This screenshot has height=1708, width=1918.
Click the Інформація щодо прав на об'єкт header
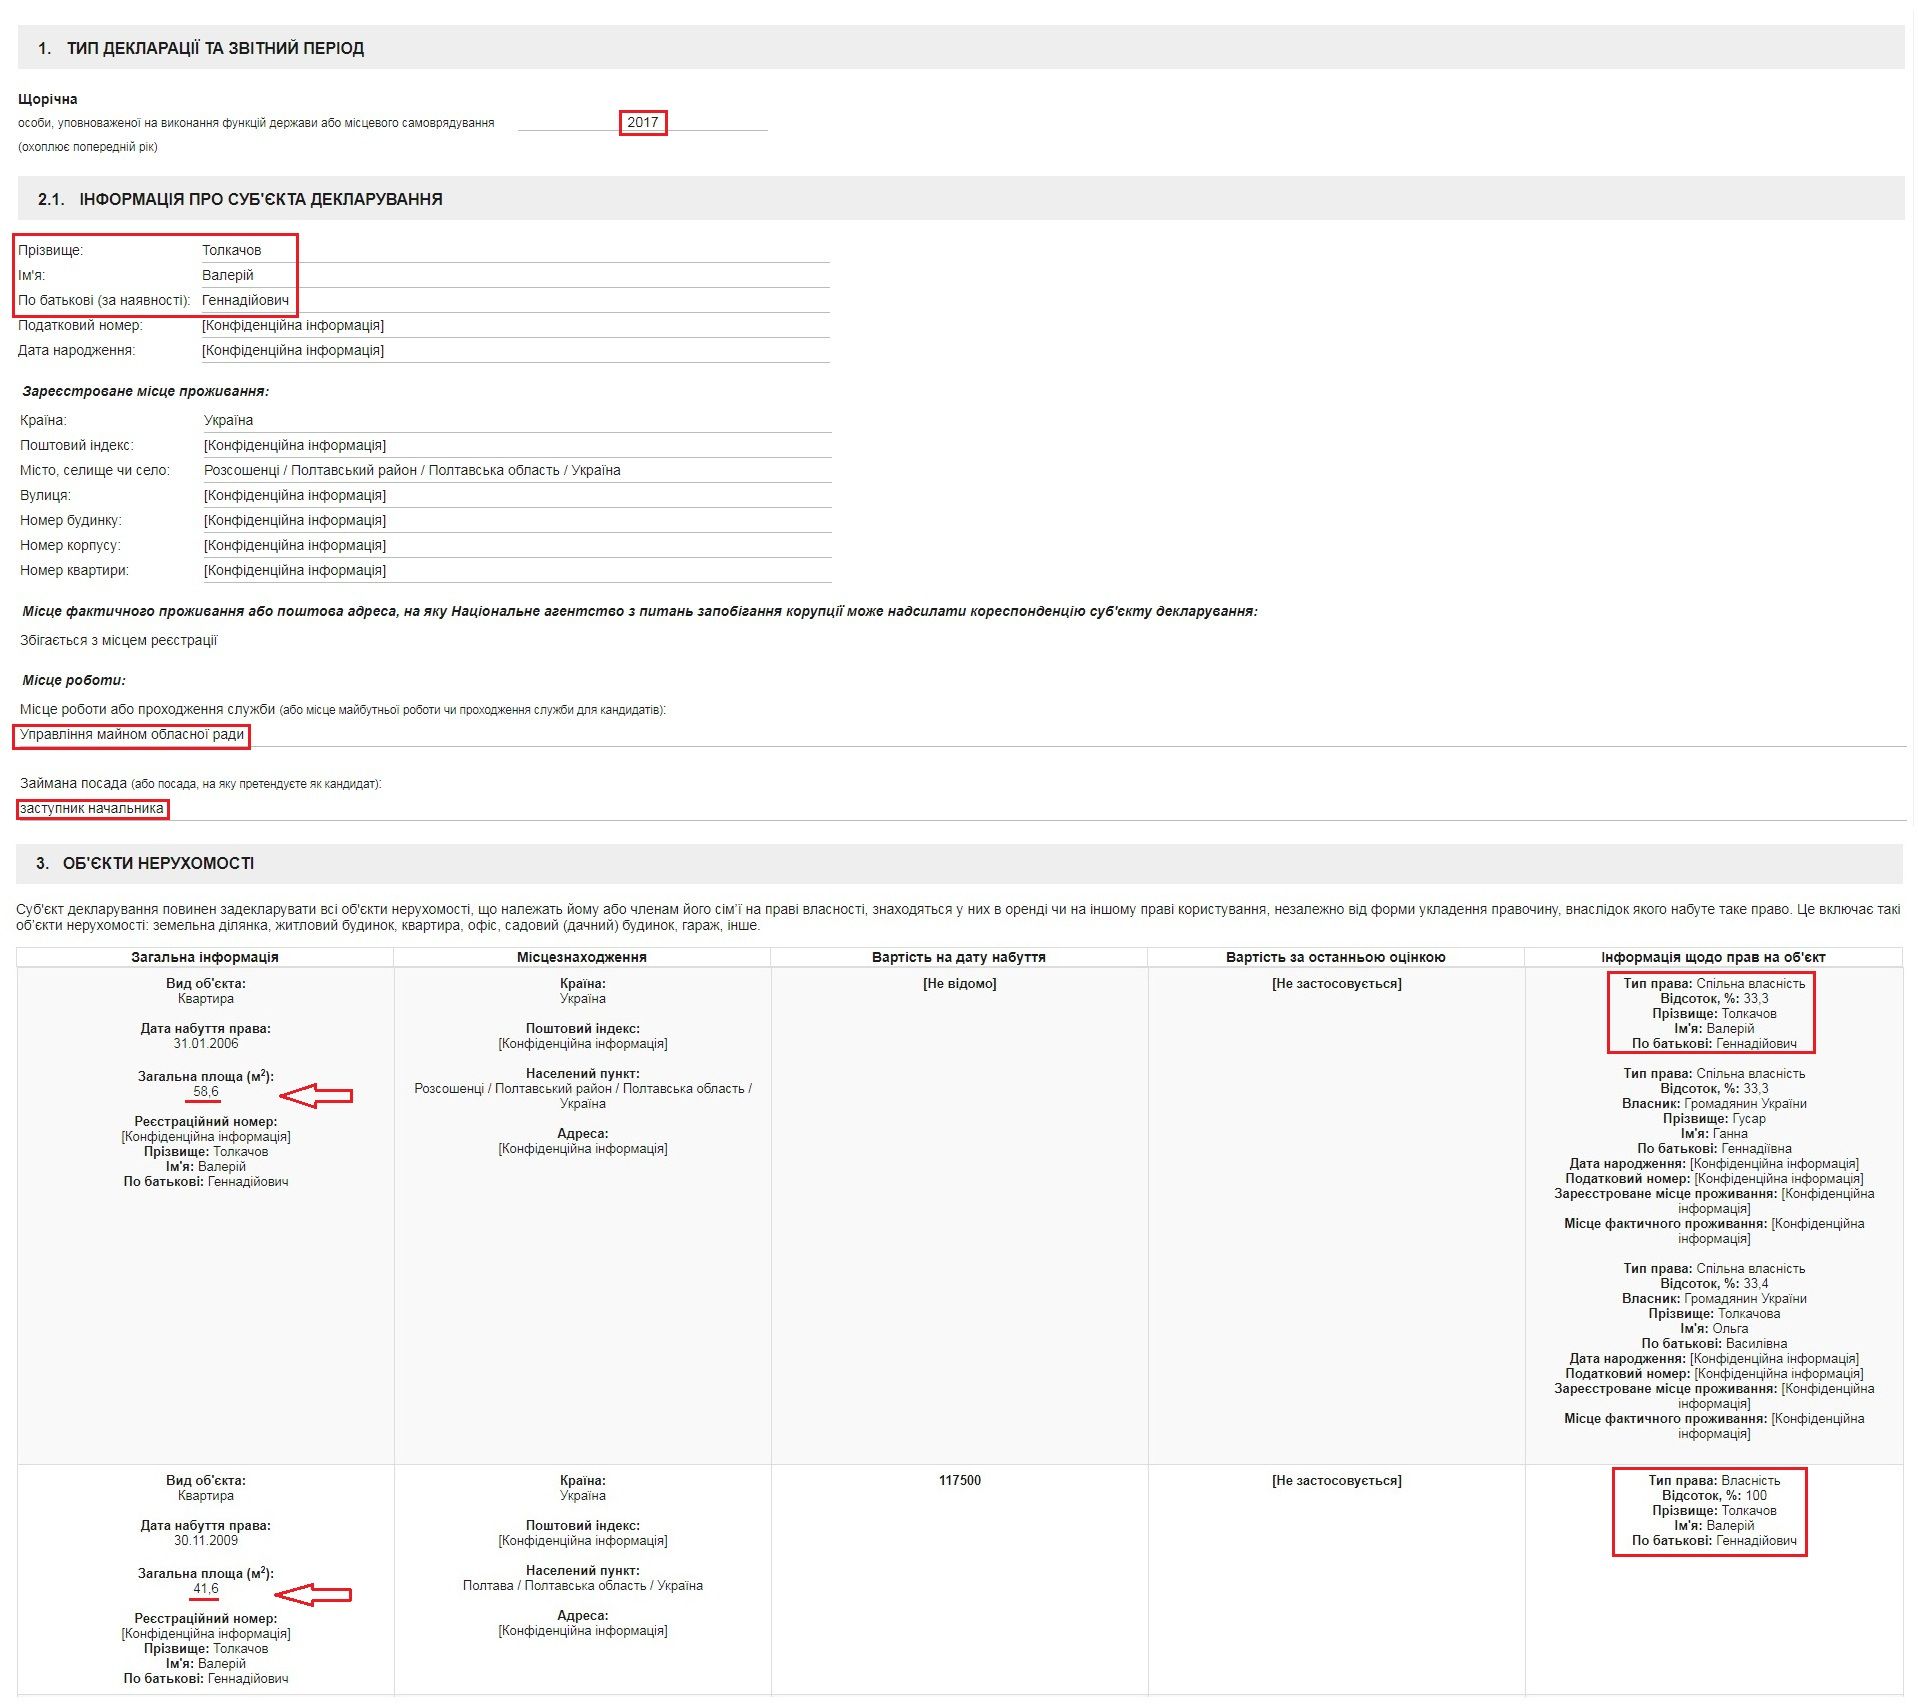click(1713, 957)
